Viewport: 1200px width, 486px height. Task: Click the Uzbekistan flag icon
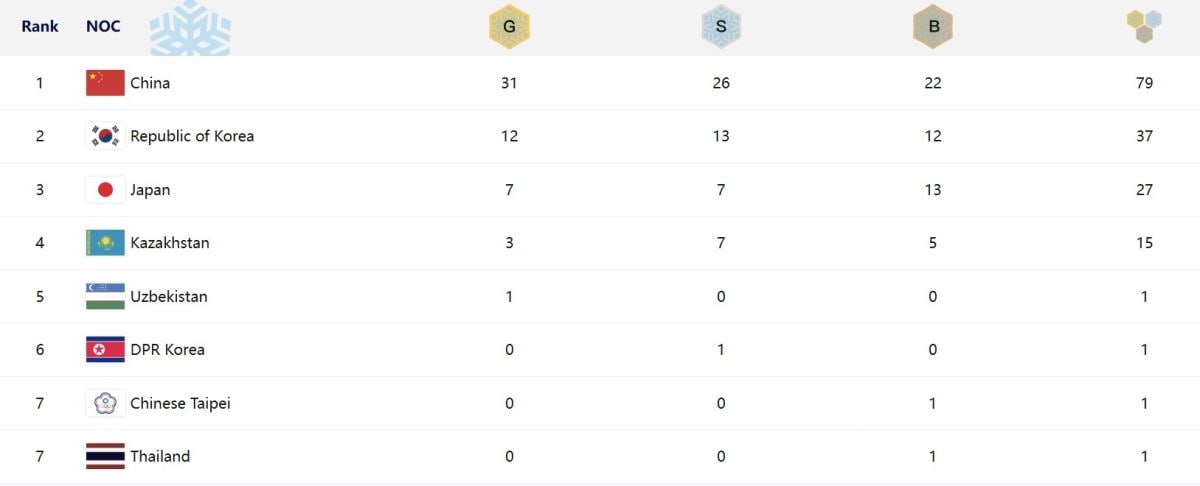(105, 296)
